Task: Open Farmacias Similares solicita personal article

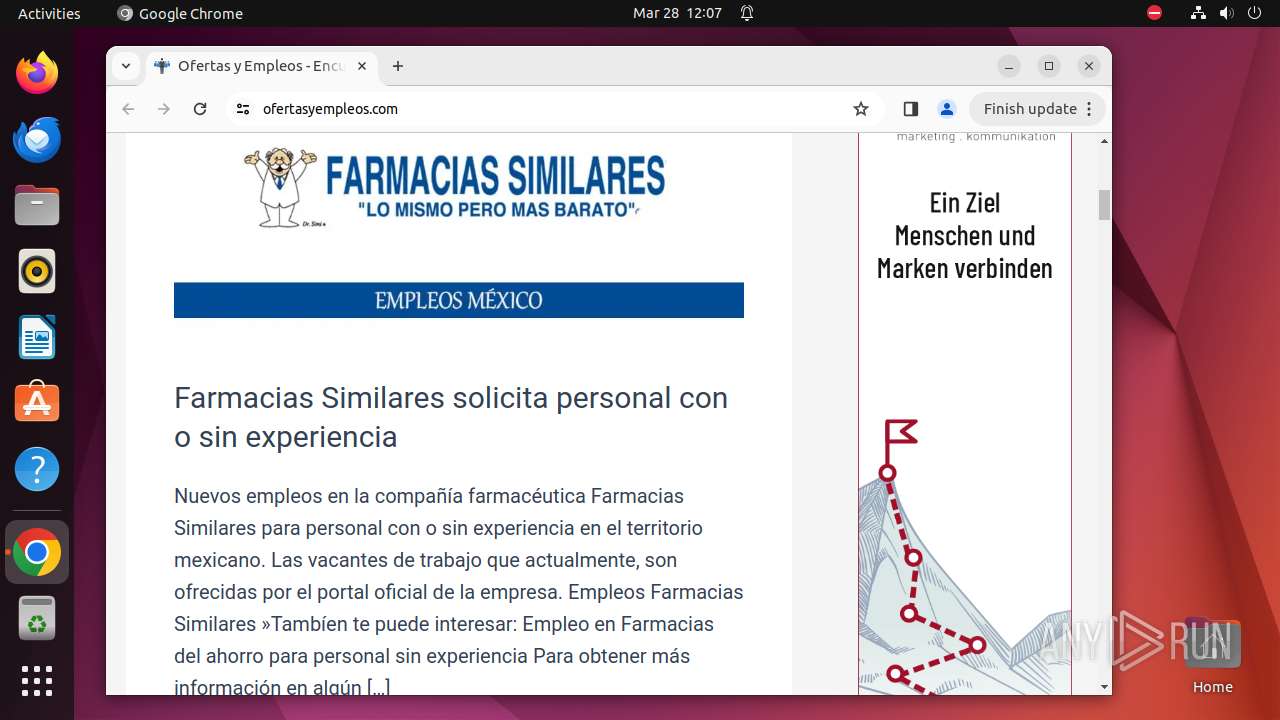Action: (451, 417)
